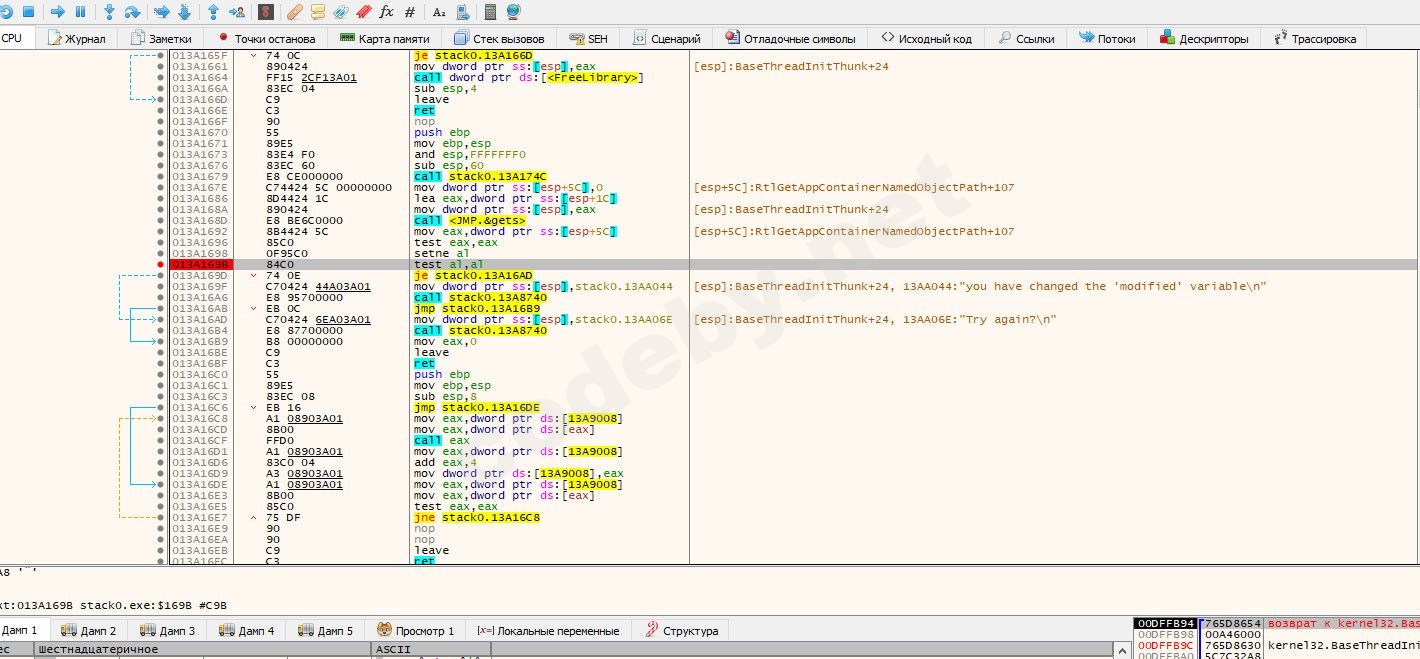Open the Functions fx icon
Screen dimensions: 1420x659
387,12
